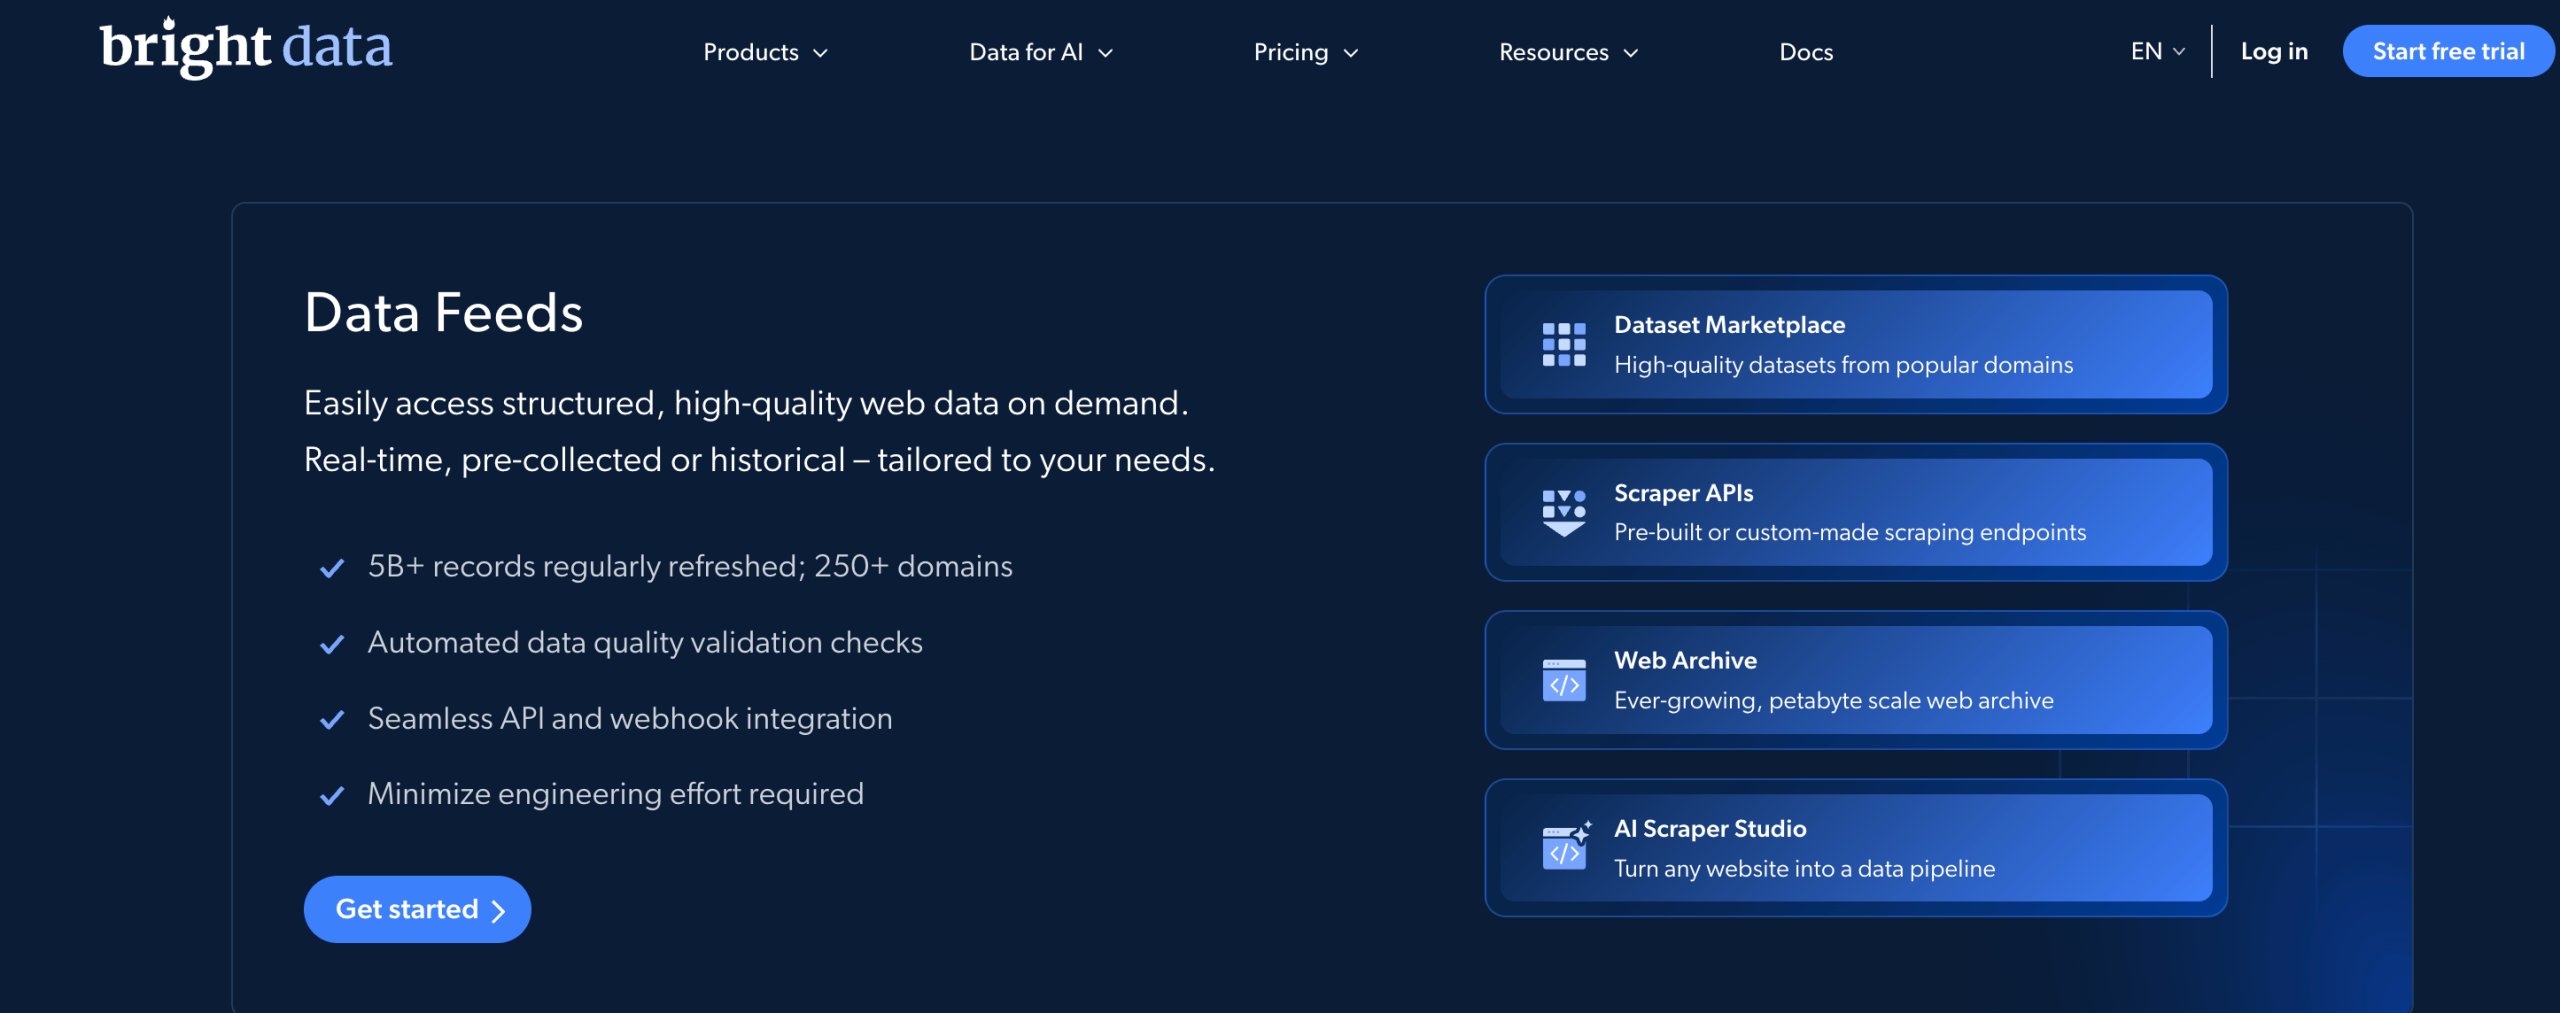Viewport: 2560px width, 1013px height.
Task: Click "Minimize engineering effort required" text
Action: [x=615, y=794]
